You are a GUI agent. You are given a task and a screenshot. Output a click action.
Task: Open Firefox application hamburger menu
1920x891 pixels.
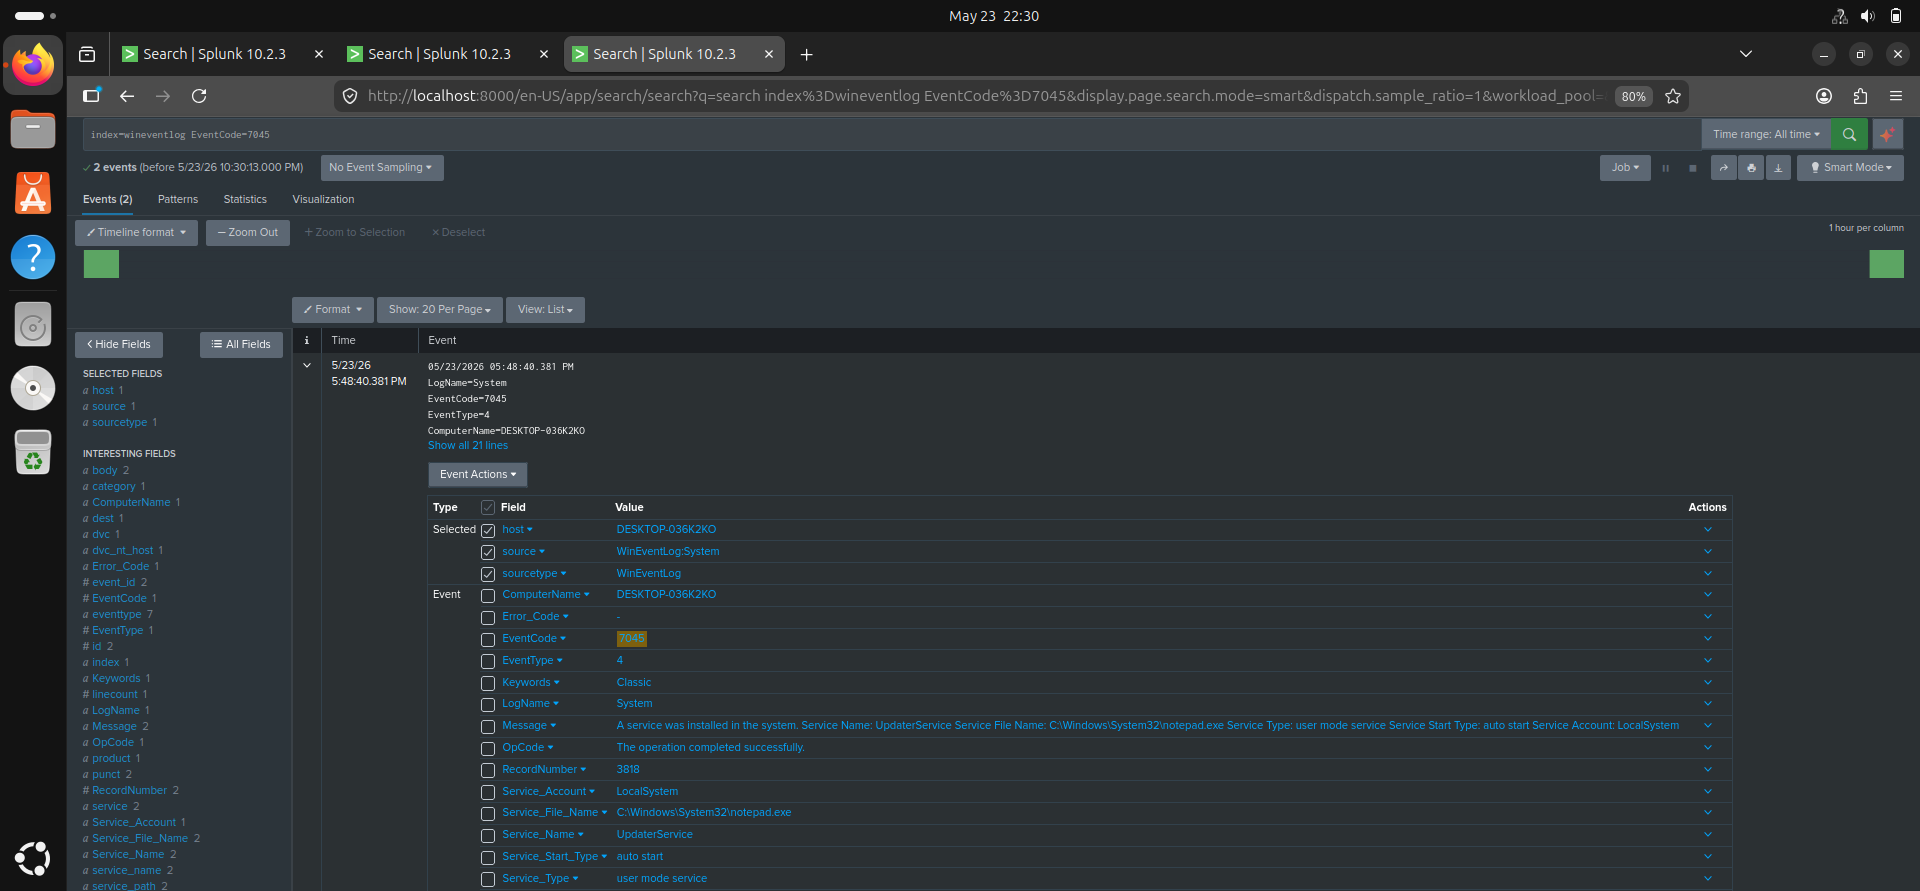1896,96
